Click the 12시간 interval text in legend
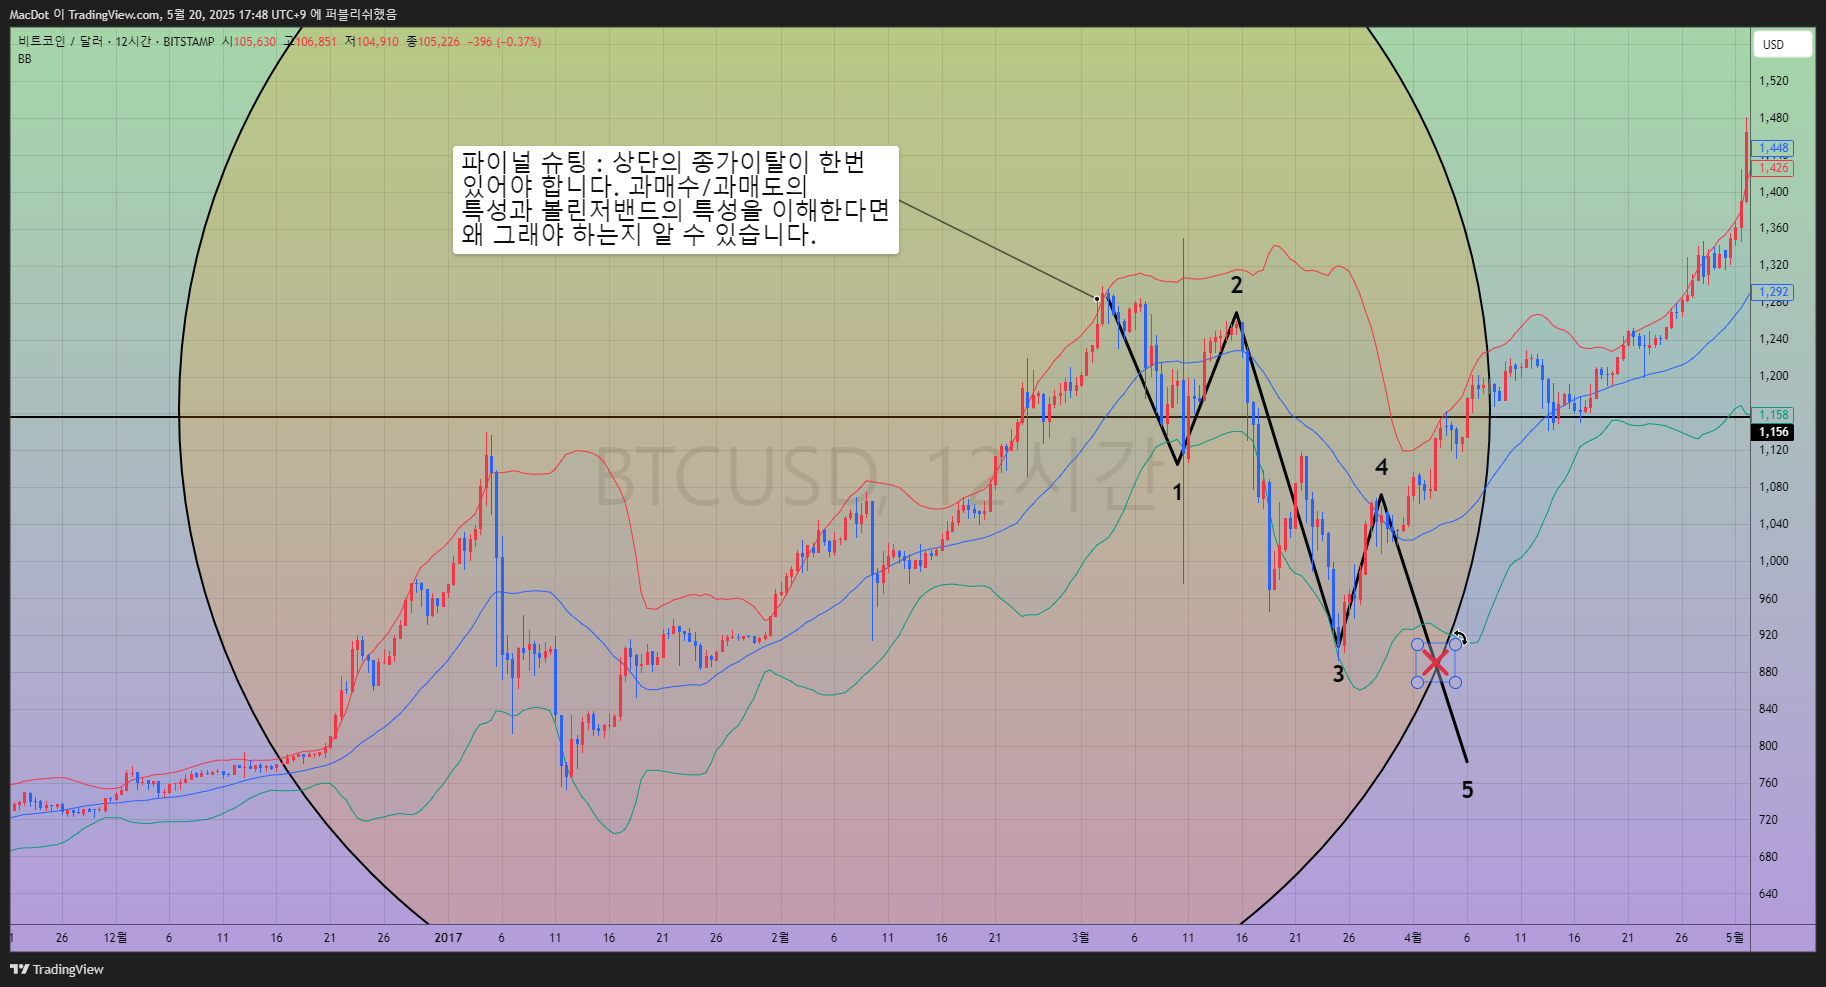The width and height of the screenshot is (1826, 987). point(133,42)
